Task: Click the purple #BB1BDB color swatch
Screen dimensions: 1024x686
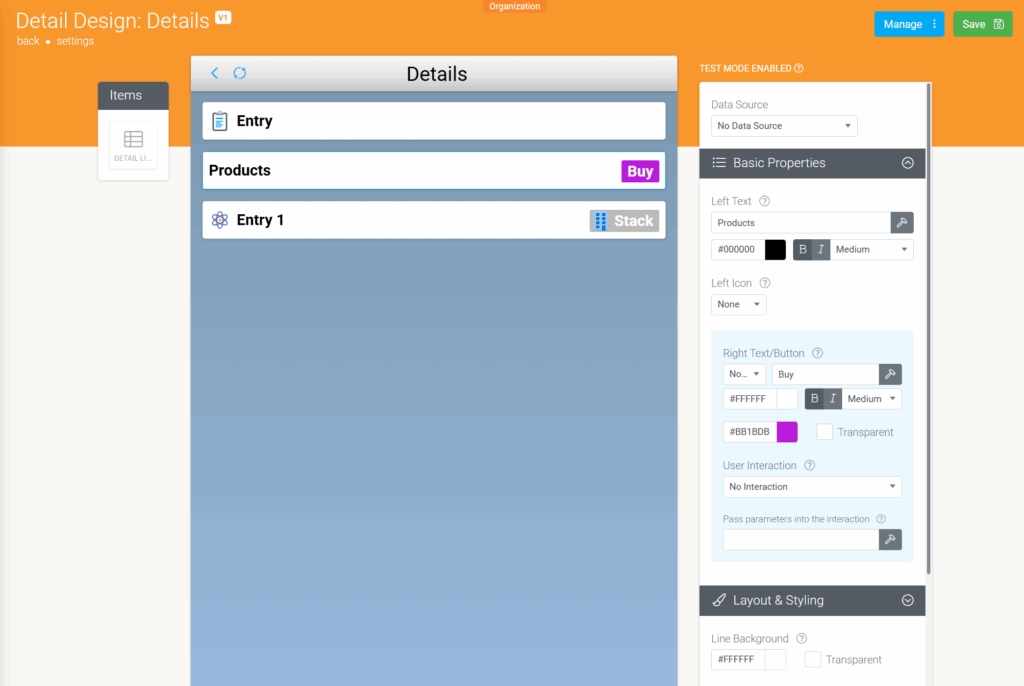Action: (787, 432)
